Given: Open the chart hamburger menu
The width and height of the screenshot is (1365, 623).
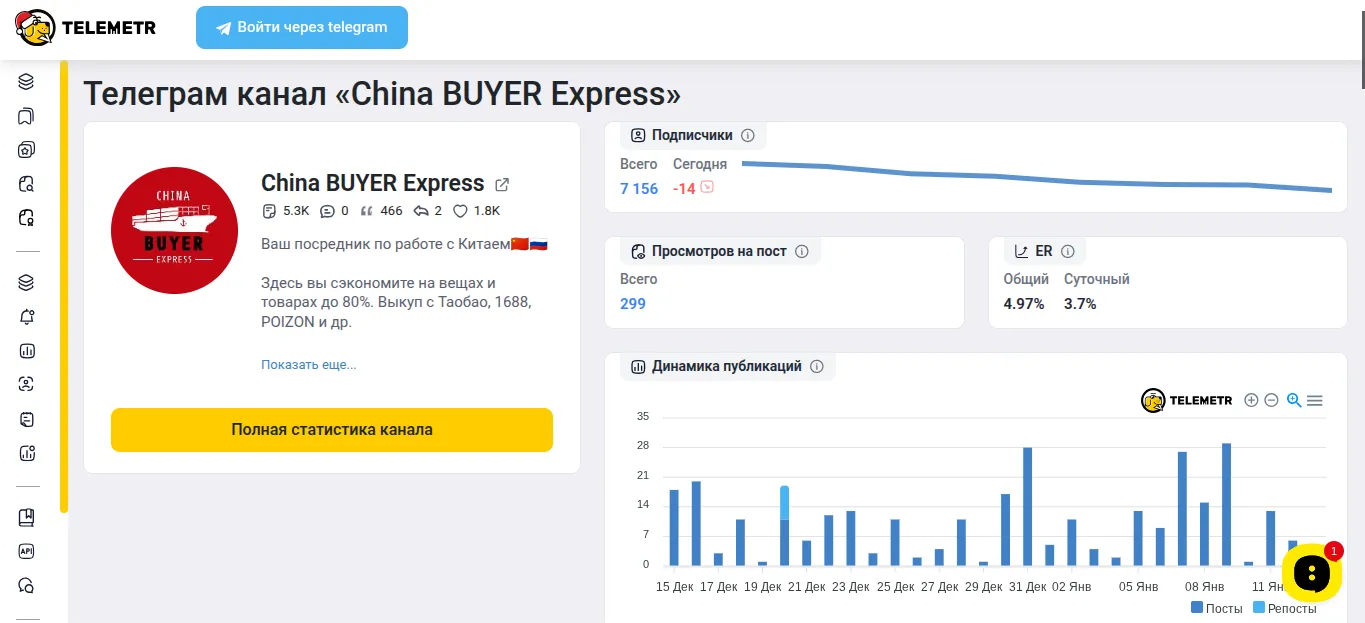Looking at the screenshot, I should (x=1315, y=400).
